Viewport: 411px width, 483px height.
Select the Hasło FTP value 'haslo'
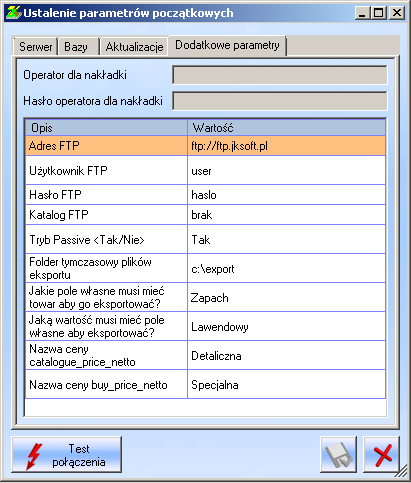pos(286,195)
